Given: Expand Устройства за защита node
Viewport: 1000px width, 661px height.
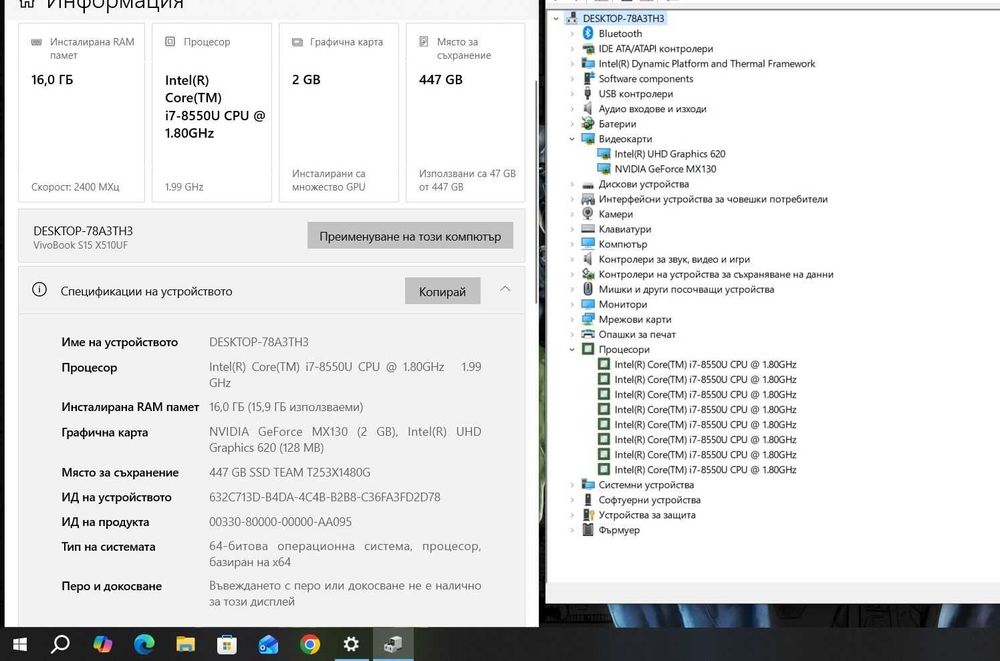Looking at the screenshot, I should point(572,515).
